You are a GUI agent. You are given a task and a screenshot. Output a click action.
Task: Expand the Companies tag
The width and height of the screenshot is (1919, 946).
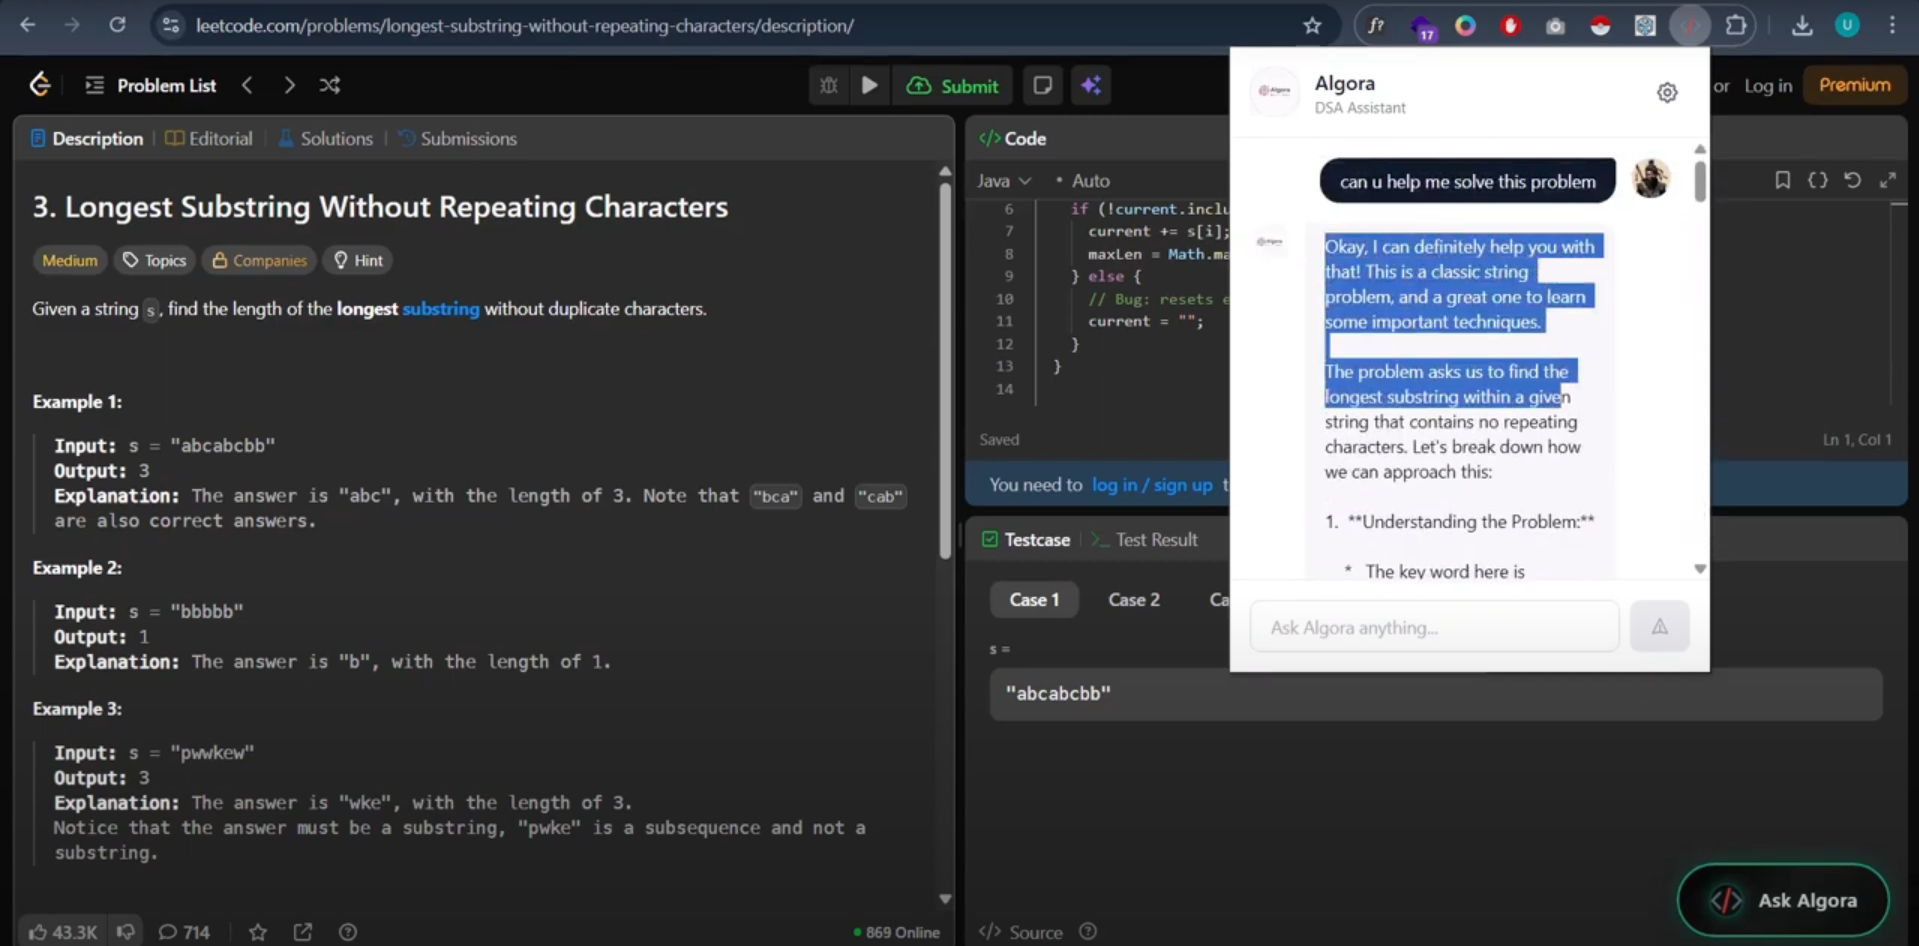click(259, 260)
